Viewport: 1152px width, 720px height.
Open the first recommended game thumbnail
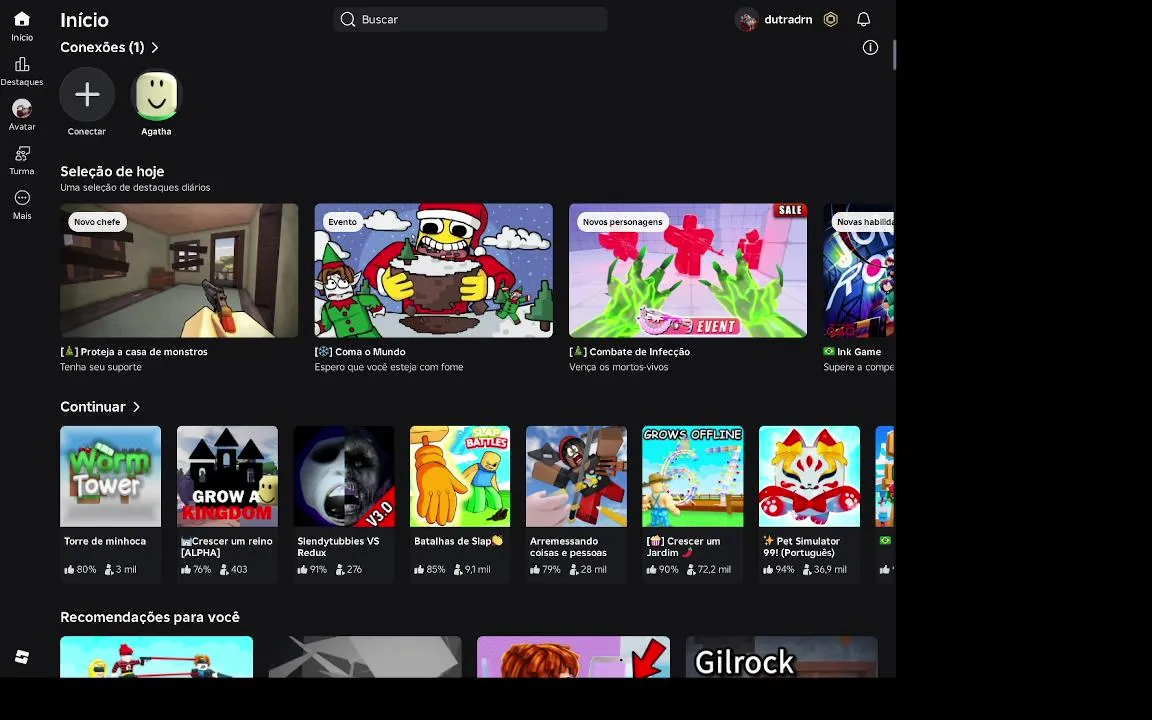pos(156,657)
